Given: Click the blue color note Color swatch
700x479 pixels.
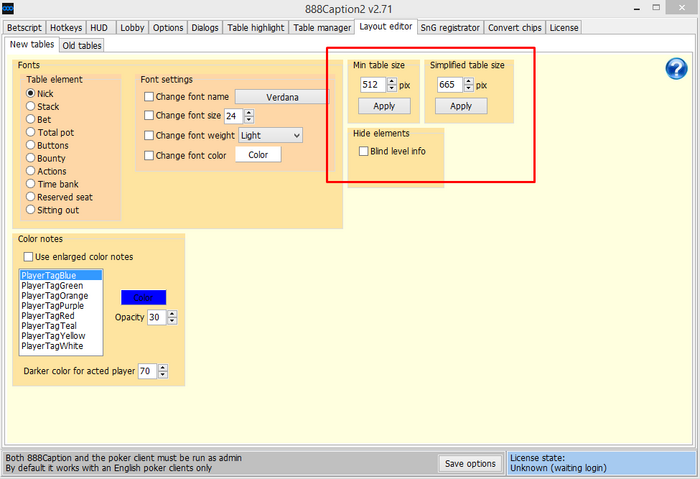Looking at the screenshot, I should click(143, 297).
